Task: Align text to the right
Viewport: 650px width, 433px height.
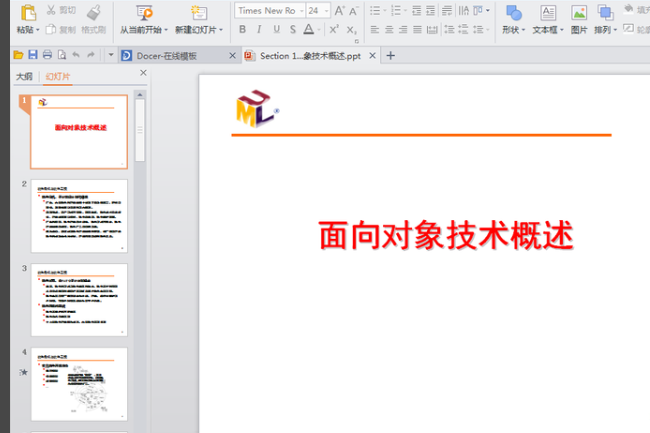Action: [x=403, y=29]
